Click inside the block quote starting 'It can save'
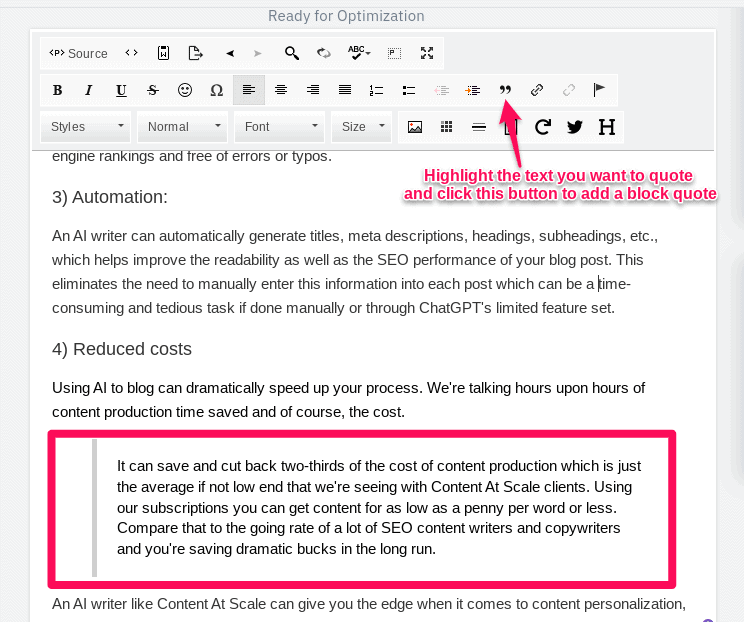This screenshot has height=622, width=744. (379, 507)
